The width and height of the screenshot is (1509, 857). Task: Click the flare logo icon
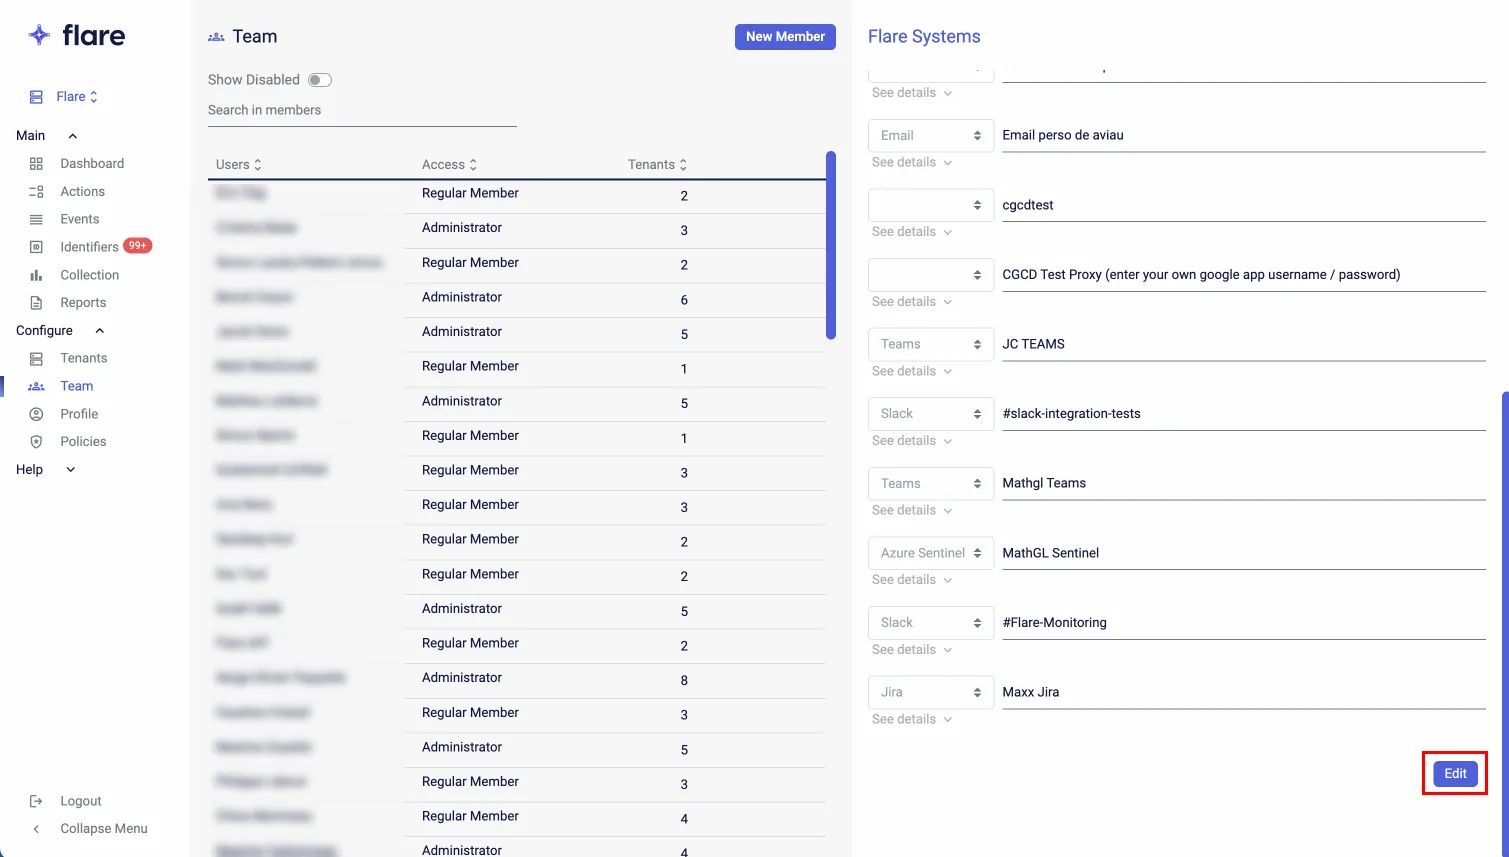point(39,35)
